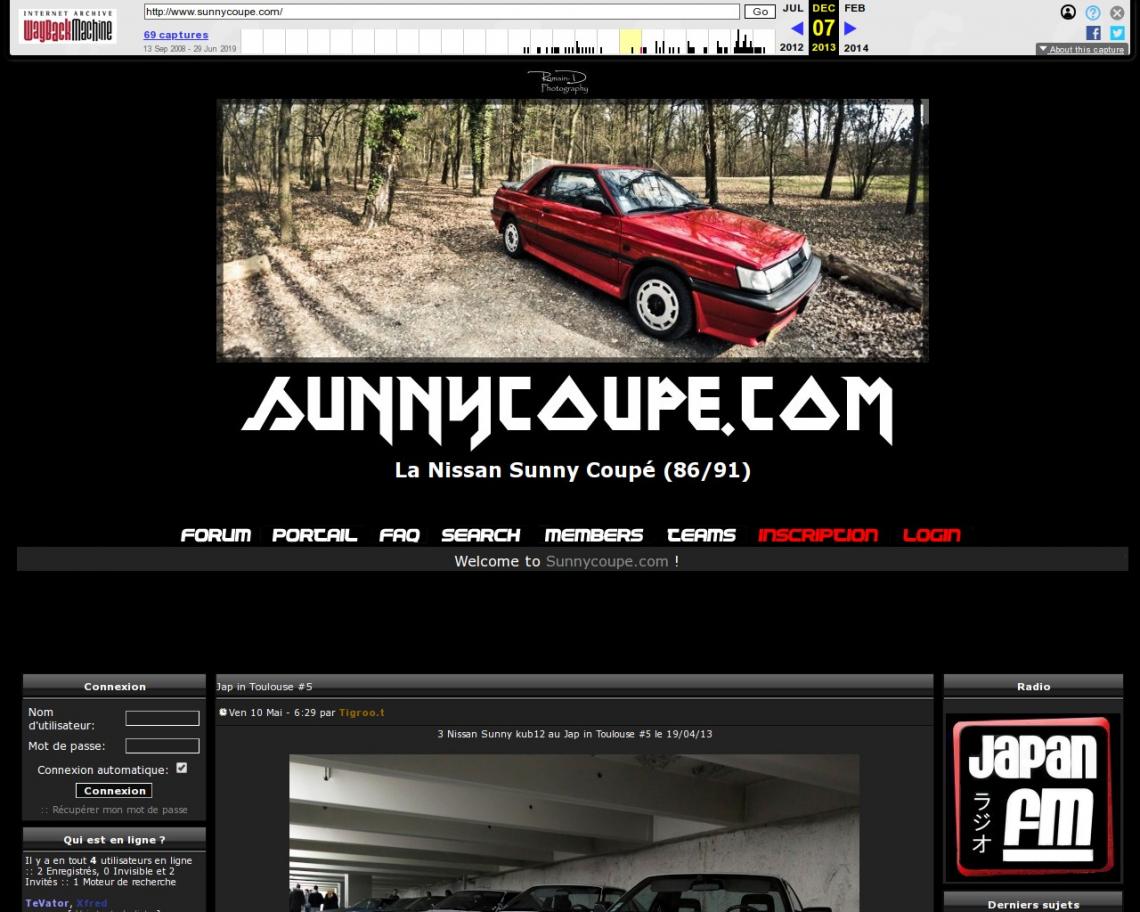
Task: Share this capture on Twitter
Action: click(1117, 33)
